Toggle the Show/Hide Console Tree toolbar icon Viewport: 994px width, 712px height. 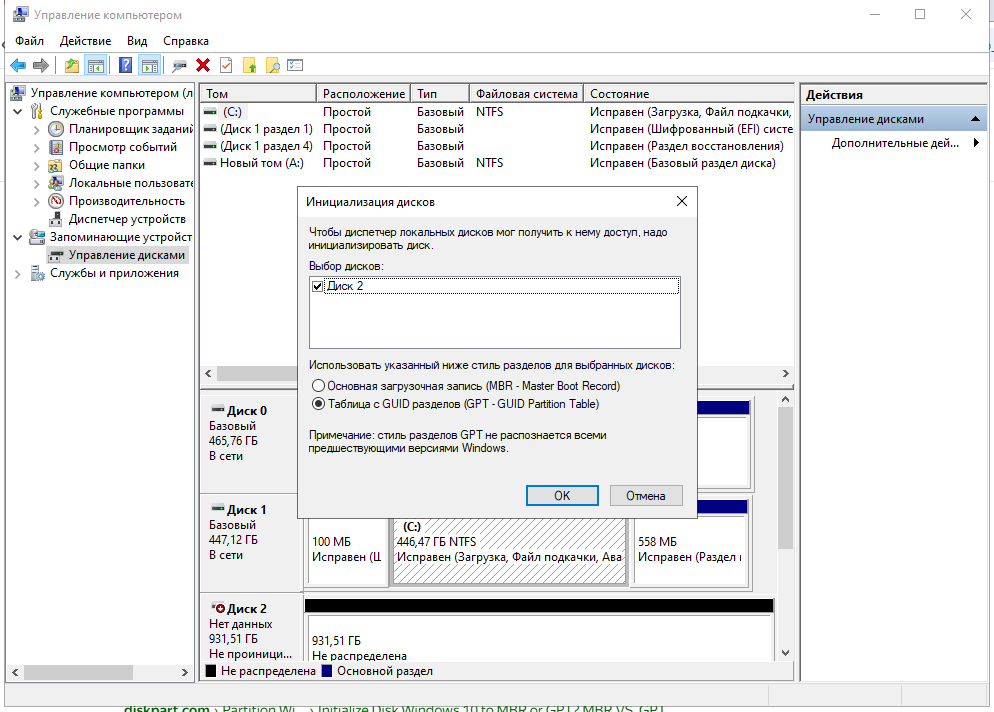[96, 65]
